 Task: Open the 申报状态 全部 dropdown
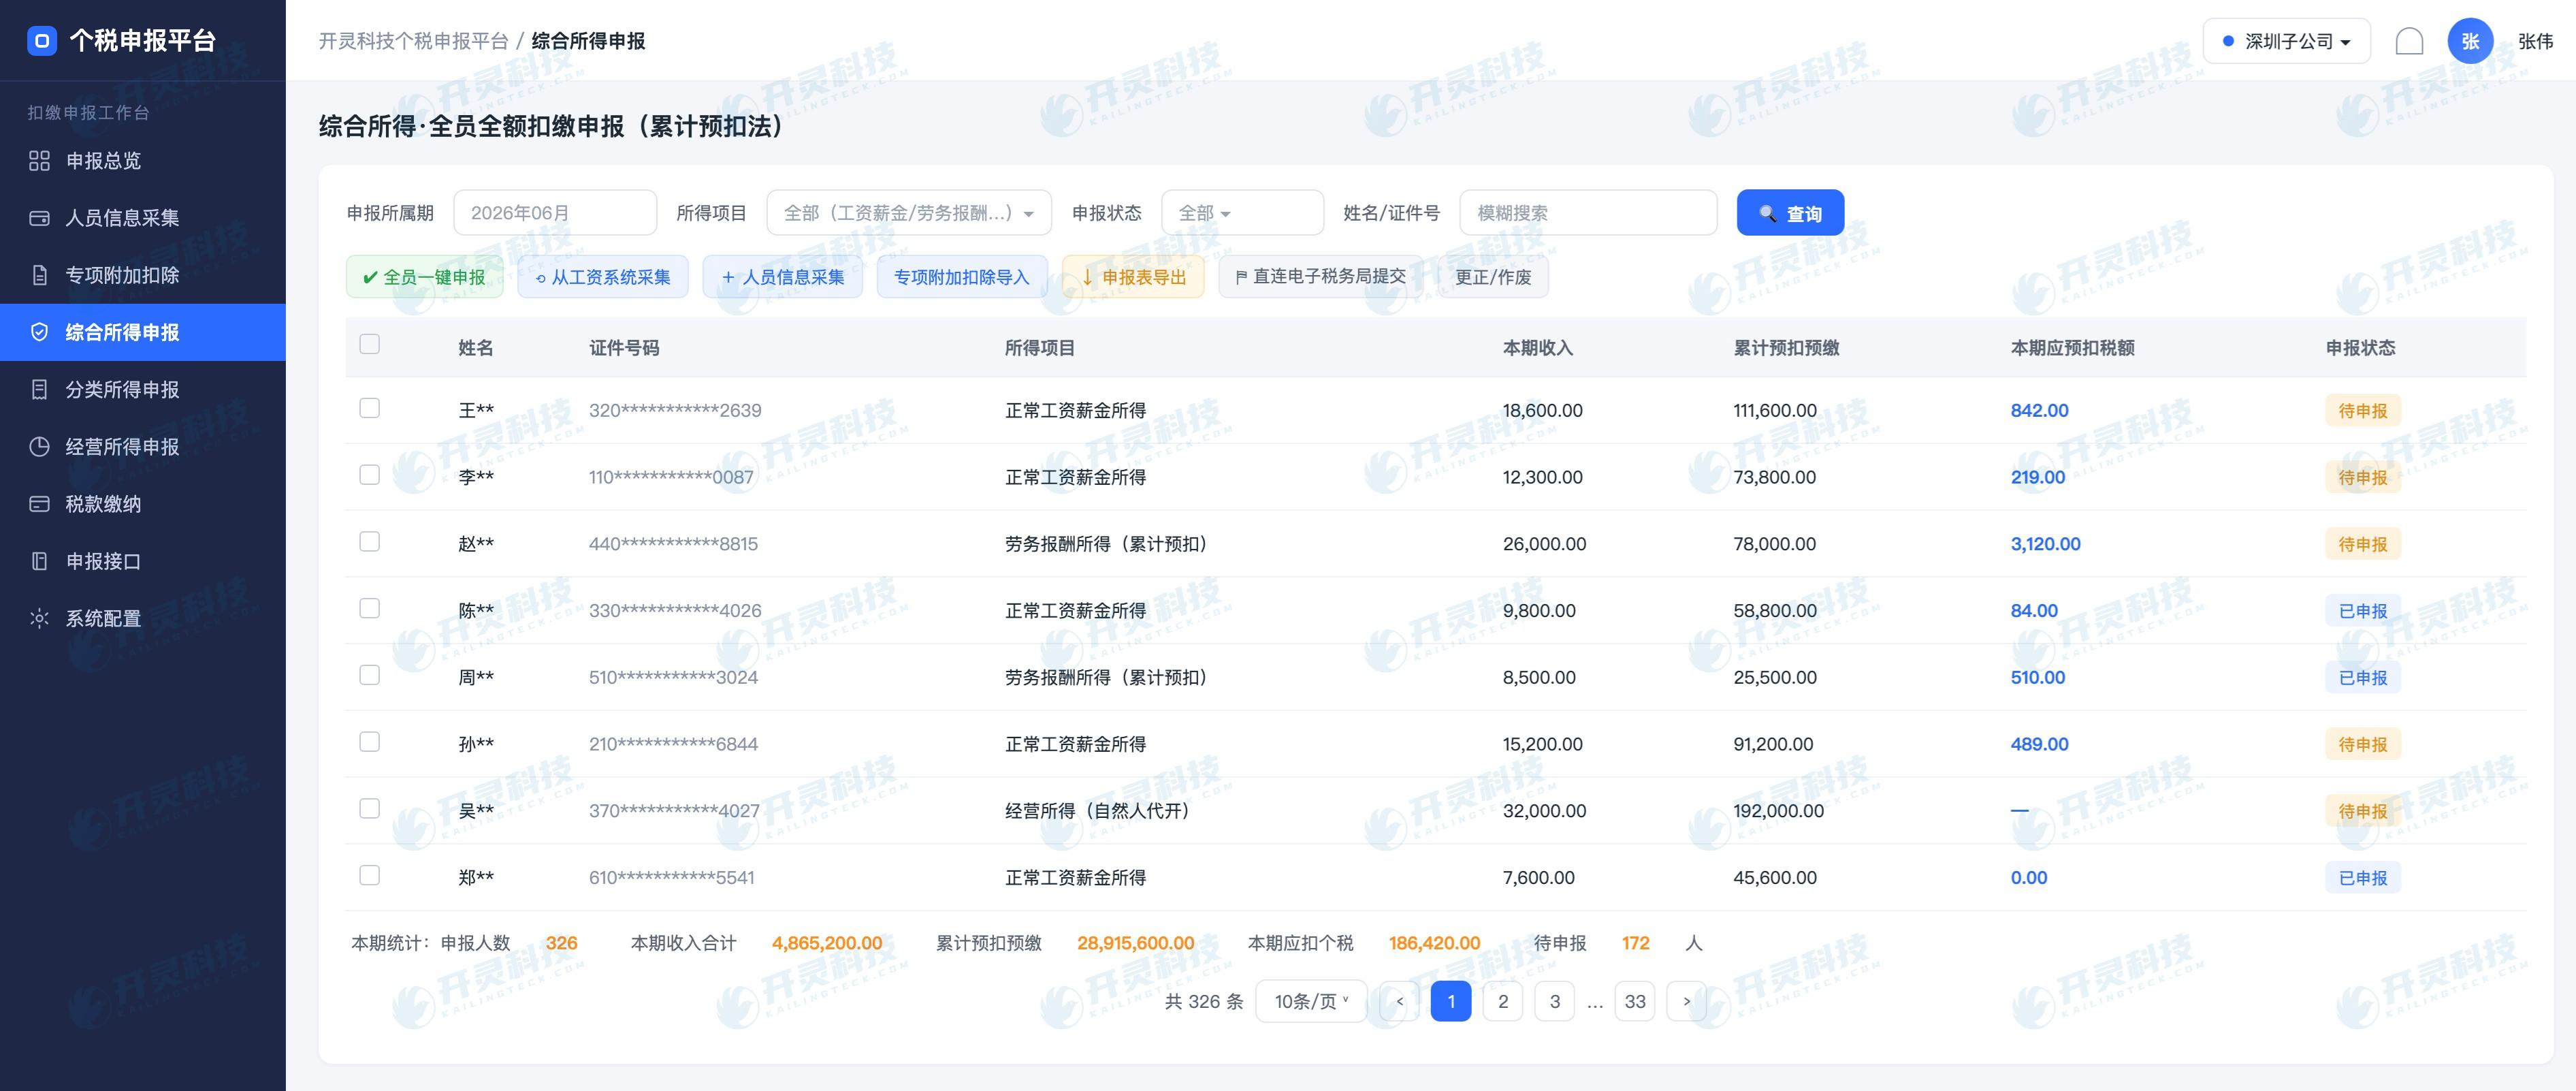point(1242,213)
